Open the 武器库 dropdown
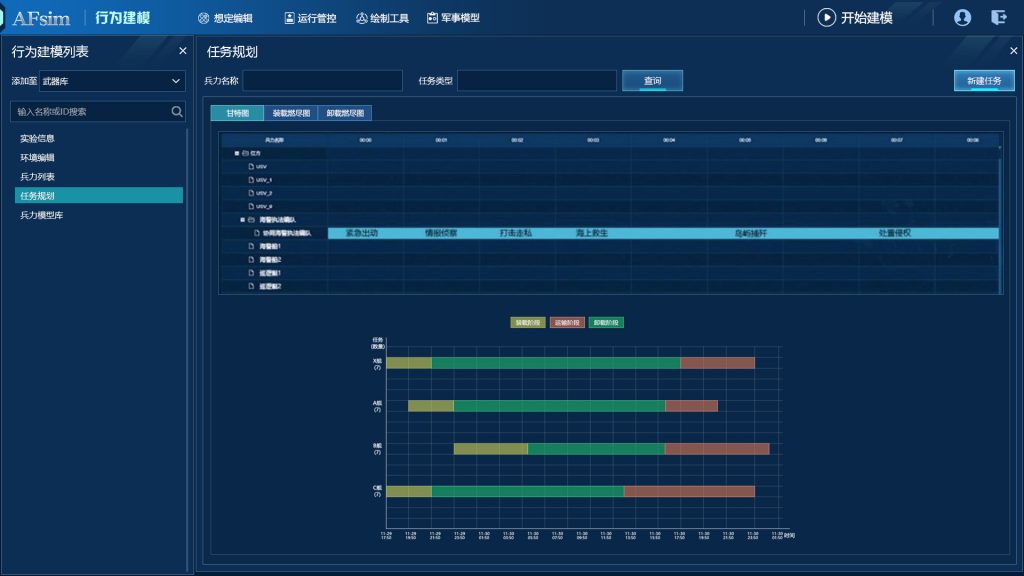Screen dimensions: 1024x576 [111, 81]
